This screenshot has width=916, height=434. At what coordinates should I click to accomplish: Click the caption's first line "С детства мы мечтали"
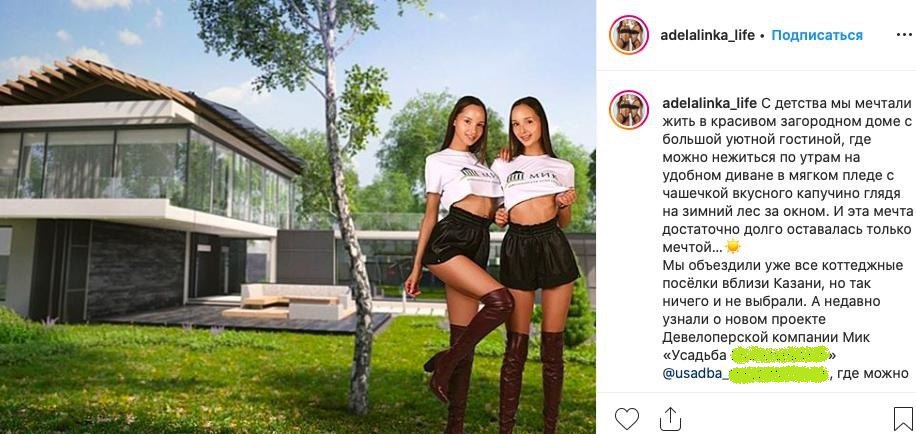tap(837, 103)
